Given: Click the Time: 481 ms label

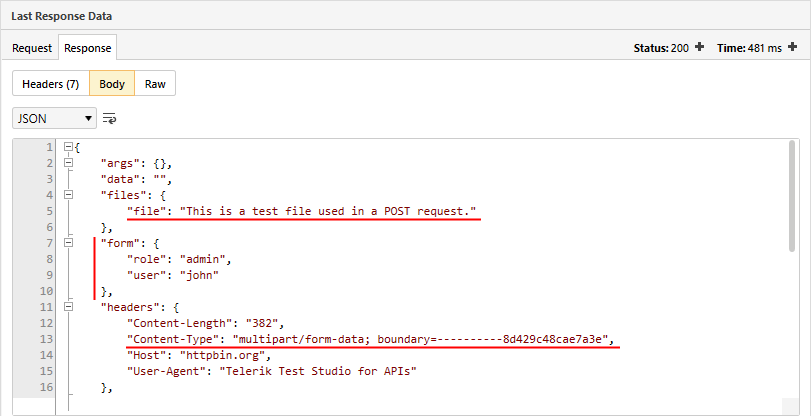Looking at the screenshot, I should click(749, 48).
